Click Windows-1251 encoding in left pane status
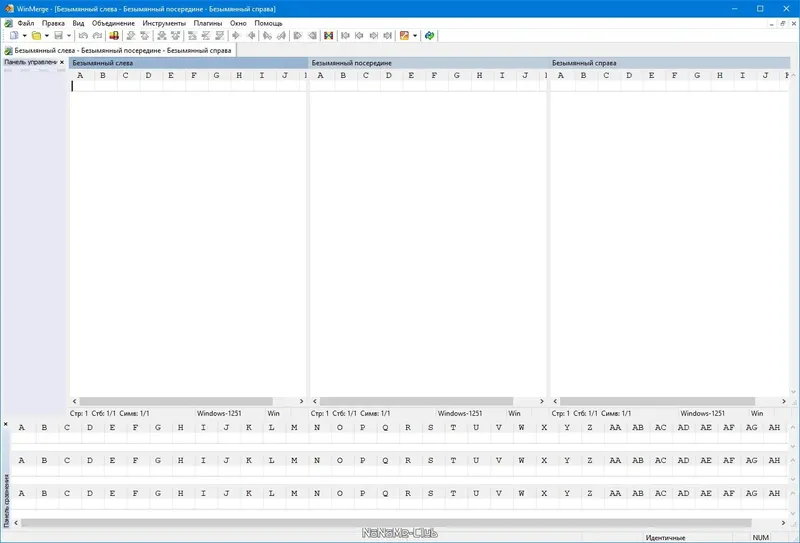 [x=219, y=413]
